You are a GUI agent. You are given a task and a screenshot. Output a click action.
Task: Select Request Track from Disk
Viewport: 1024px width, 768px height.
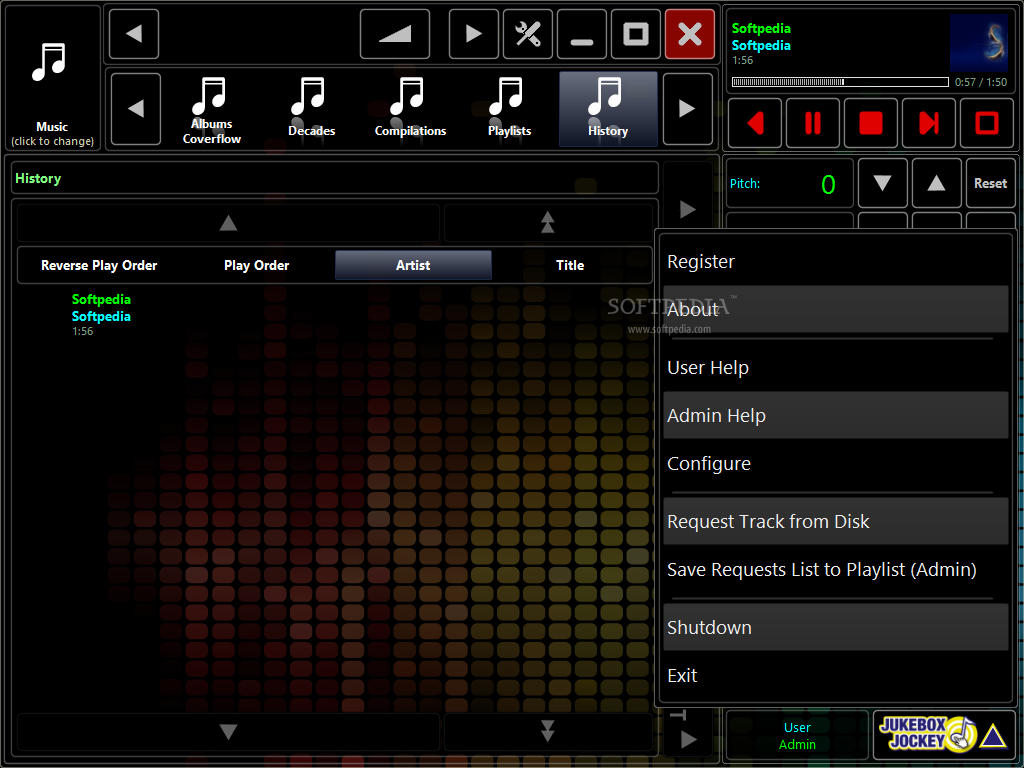click(x=835, y=522)
